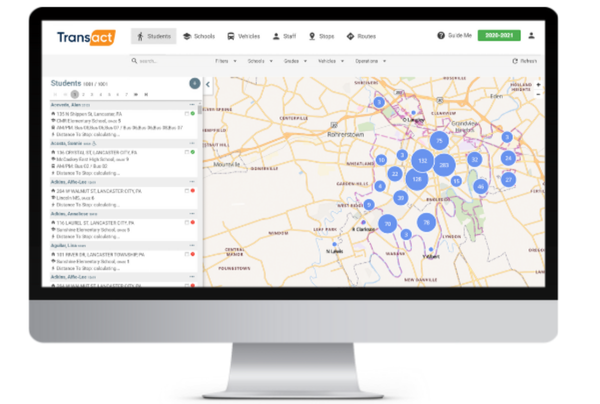This screenshot has width=600, height=404.
Task: Click the round add student button
Action: pos(195,83)
